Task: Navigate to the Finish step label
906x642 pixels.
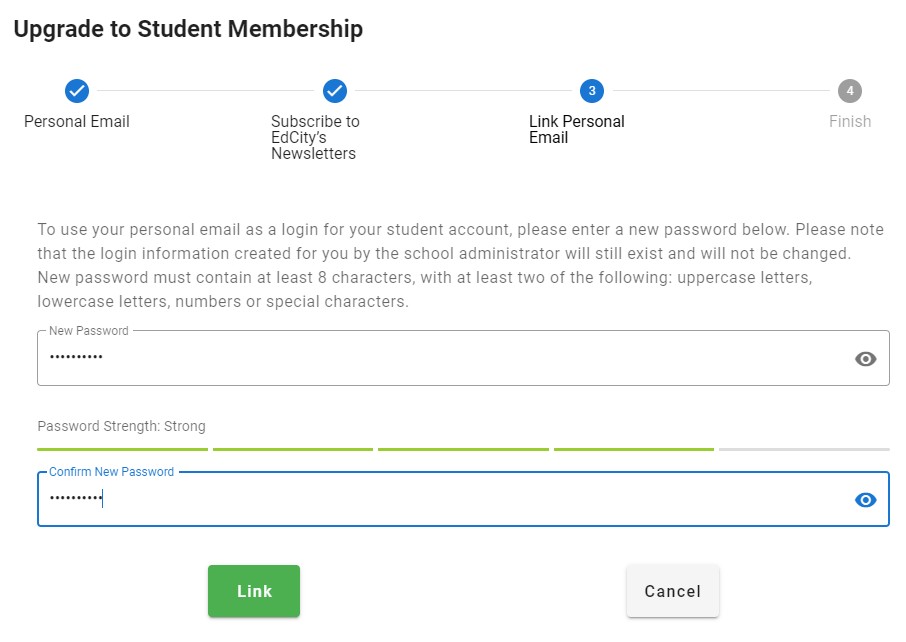Action: pos(849,121)
